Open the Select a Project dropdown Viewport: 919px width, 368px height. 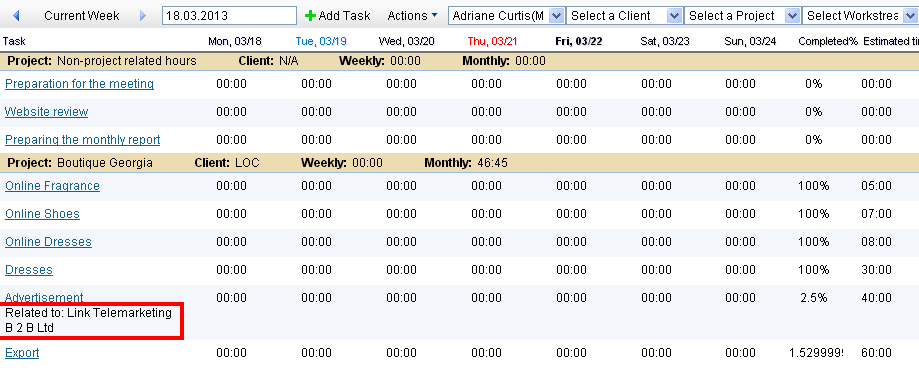[743, 16]
